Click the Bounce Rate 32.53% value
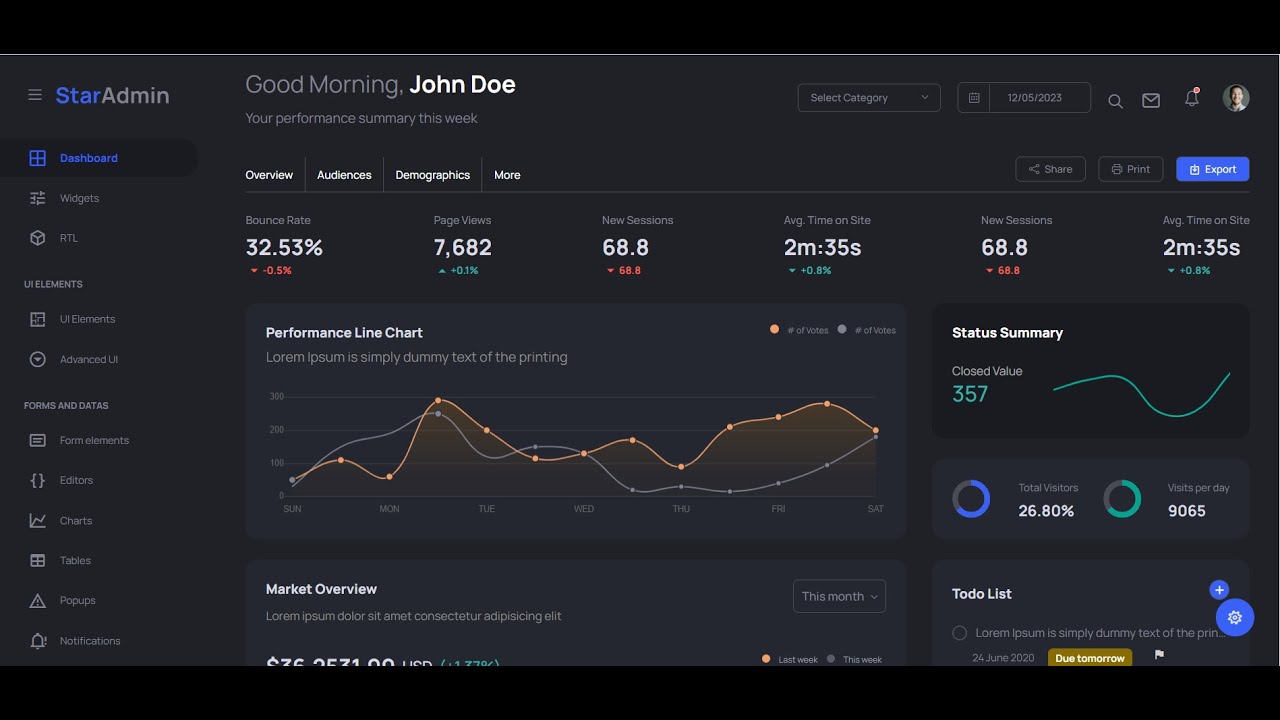The image size is (1280, 720). point(284,247)
